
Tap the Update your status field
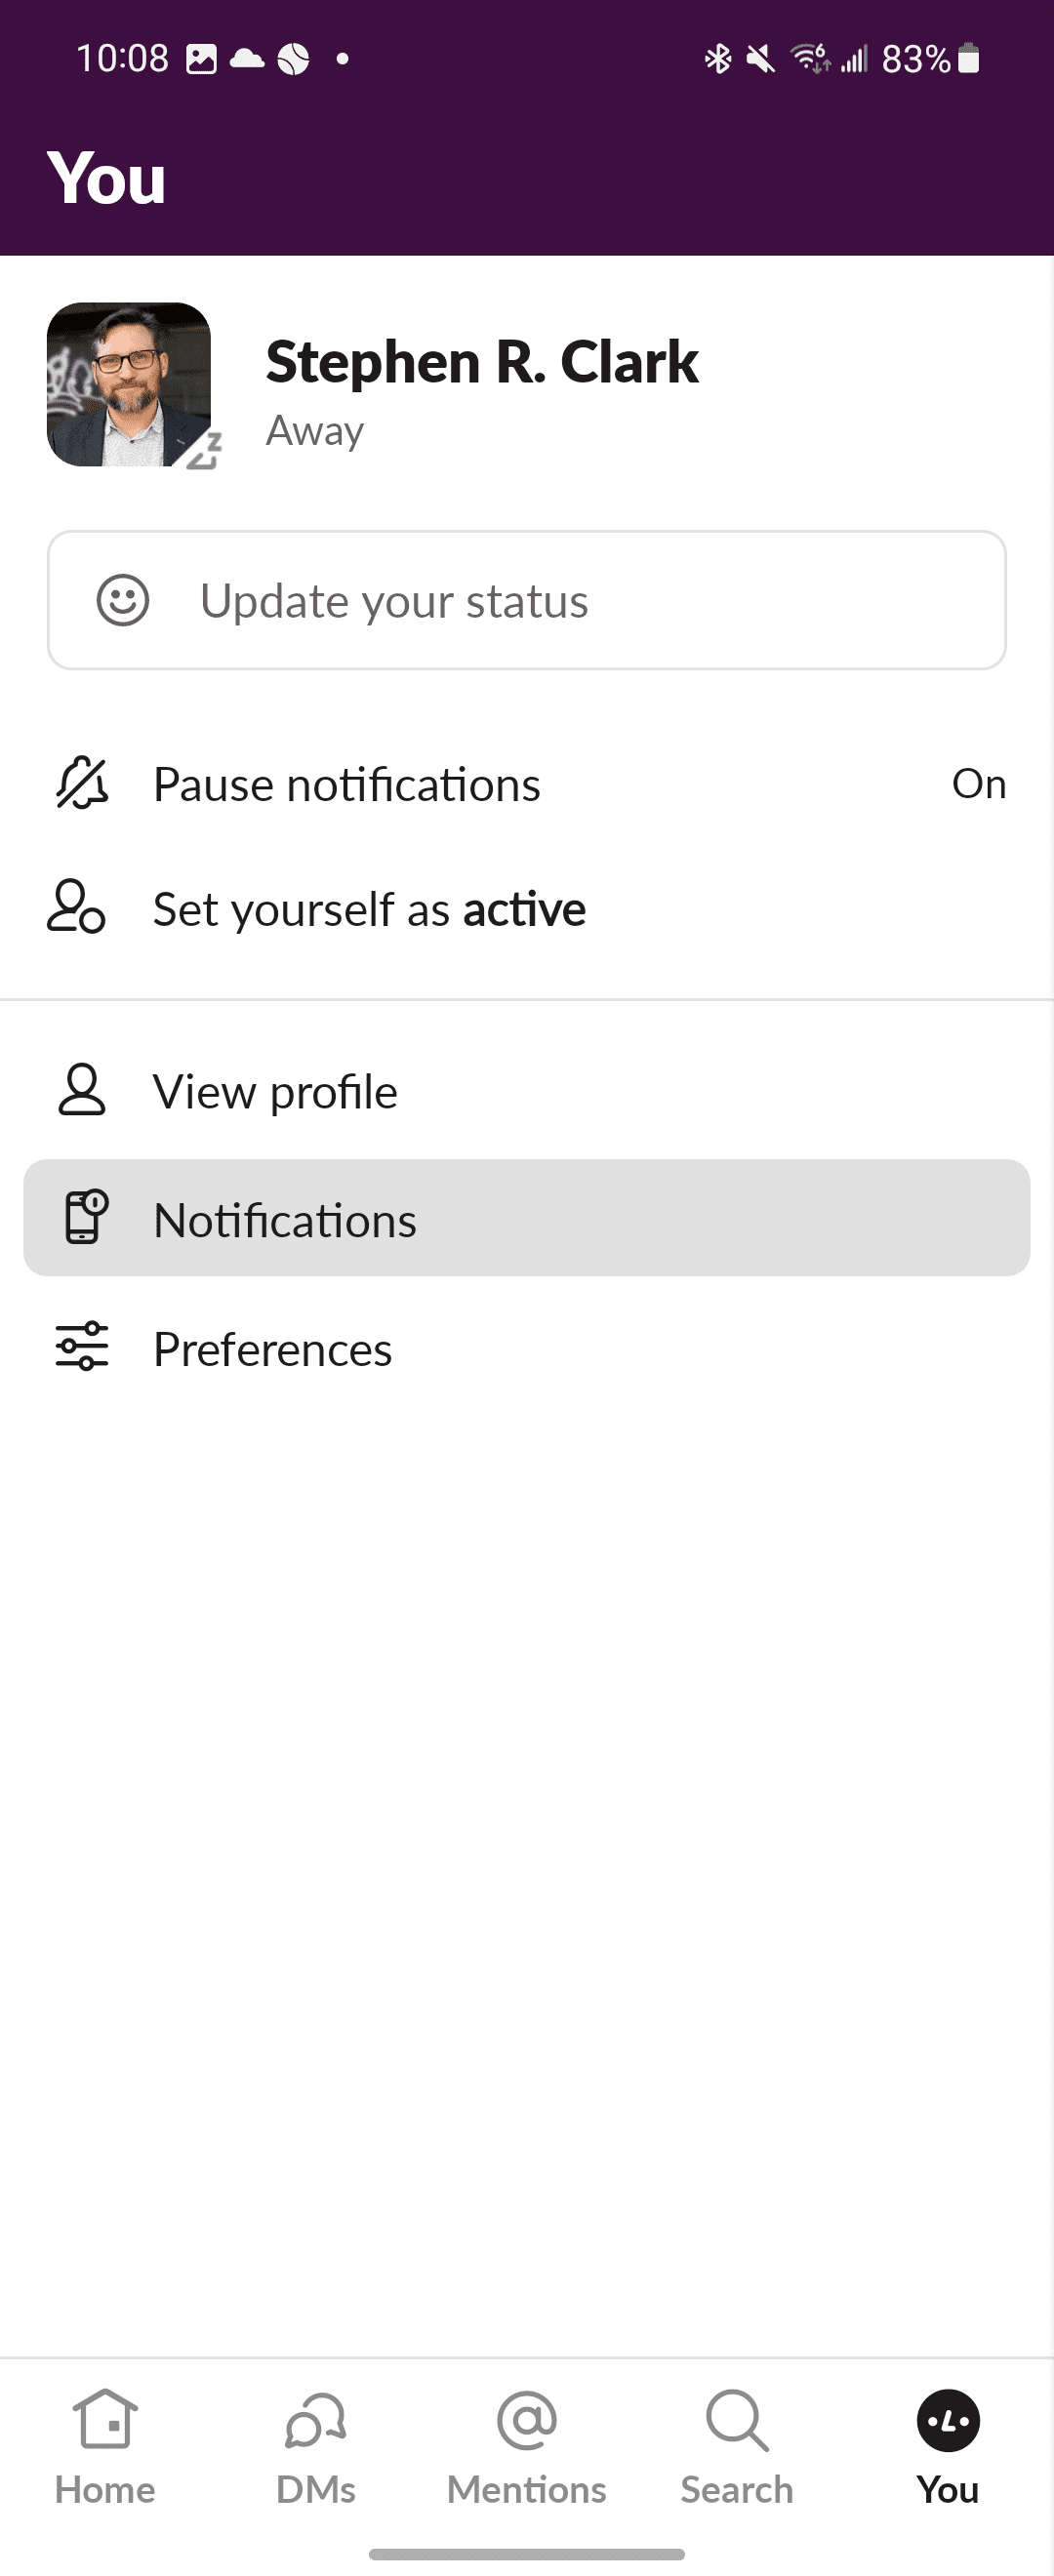[527, 600]
